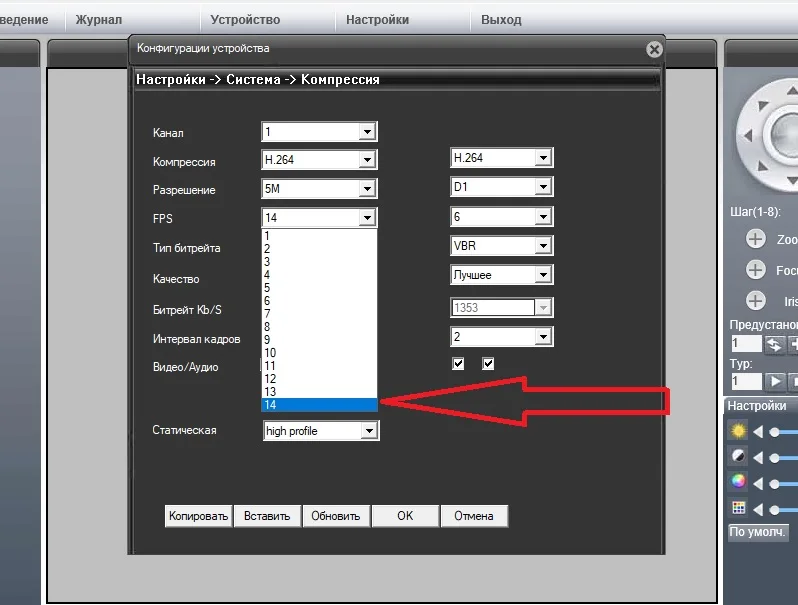Click the Обновить button

pyautogui.click(x=336, y=516)
